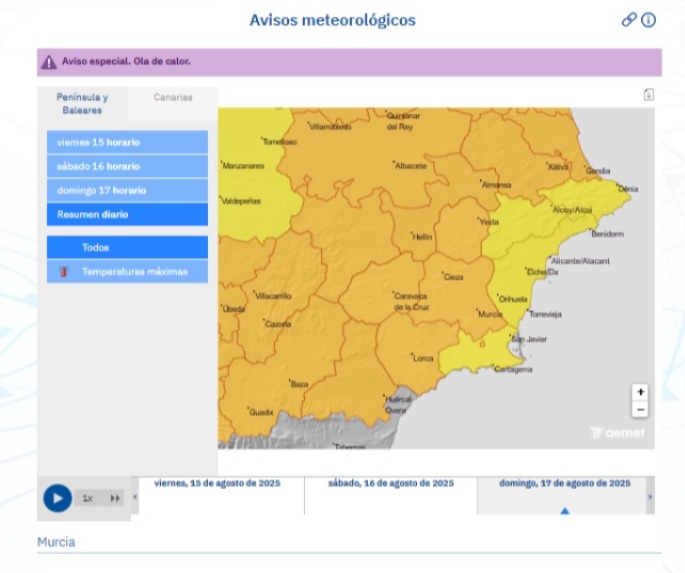Image resolution: width=685 pixels, height=573 pixels.
Task: Choose domingo 17 horario option
Action: (x=127, y=190)
